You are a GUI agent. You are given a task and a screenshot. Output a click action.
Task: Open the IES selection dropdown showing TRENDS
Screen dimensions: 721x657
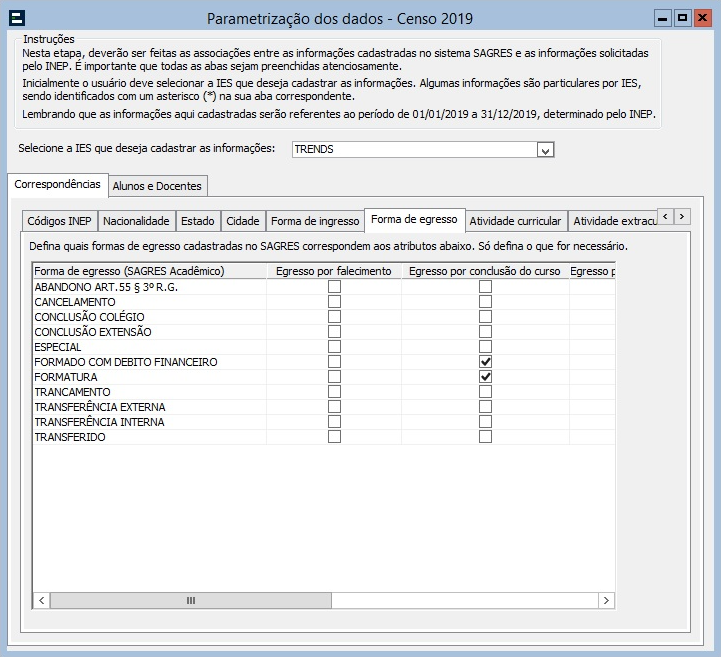pos(545,150)
